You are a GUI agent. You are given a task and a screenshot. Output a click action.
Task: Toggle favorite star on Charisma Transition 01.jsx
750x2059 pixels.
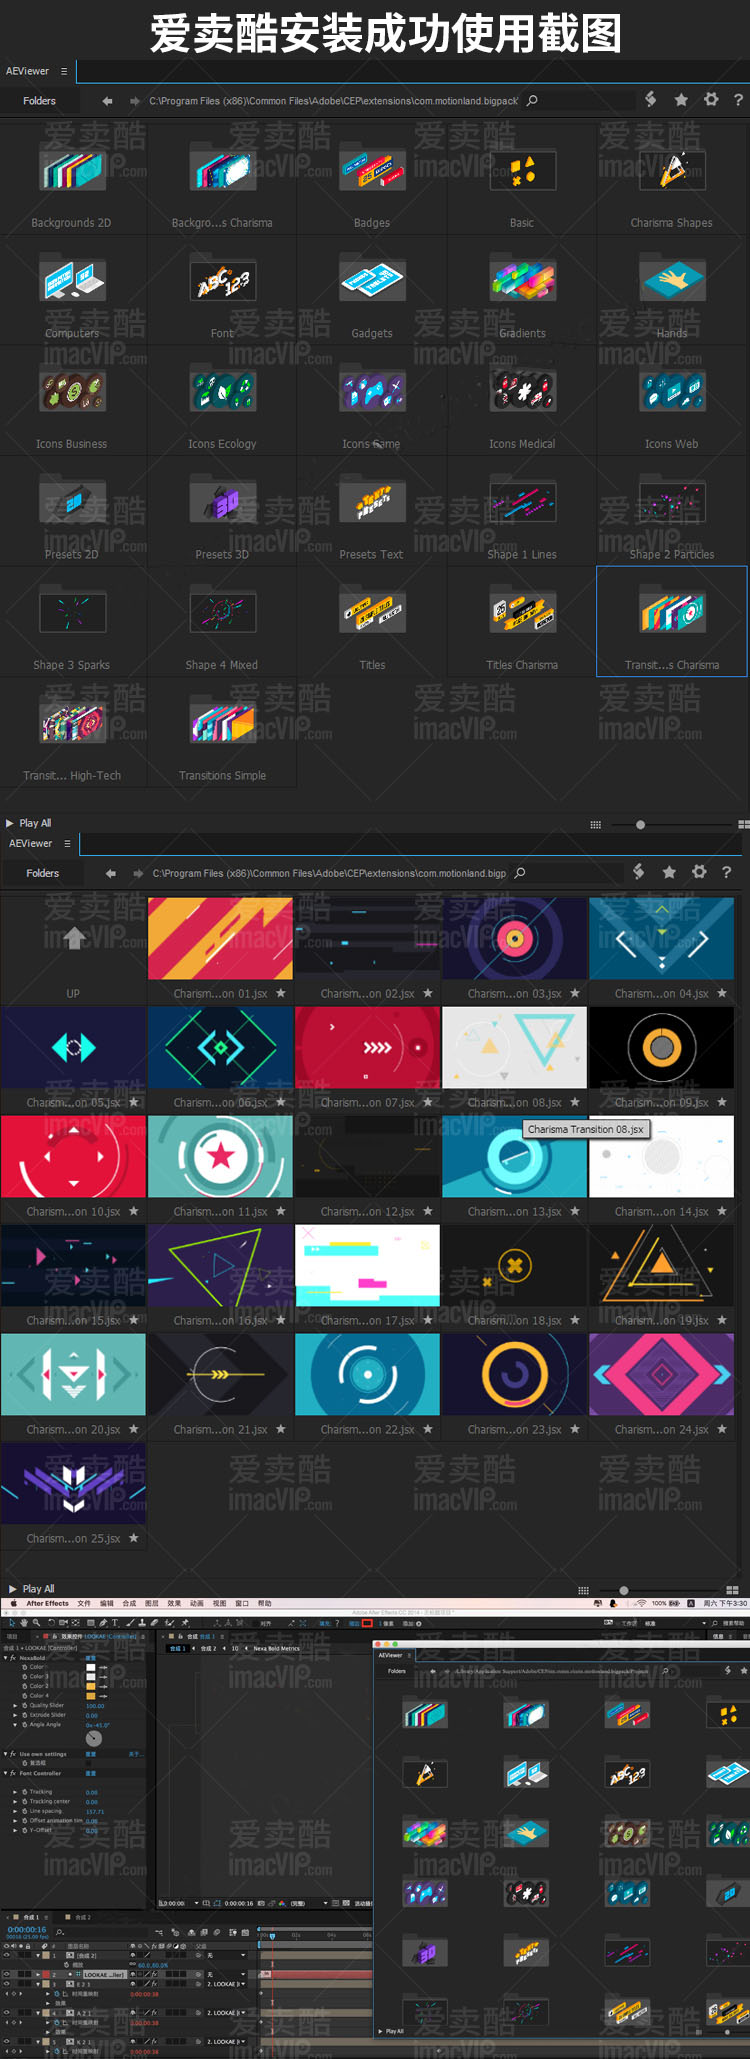[281, 993]
